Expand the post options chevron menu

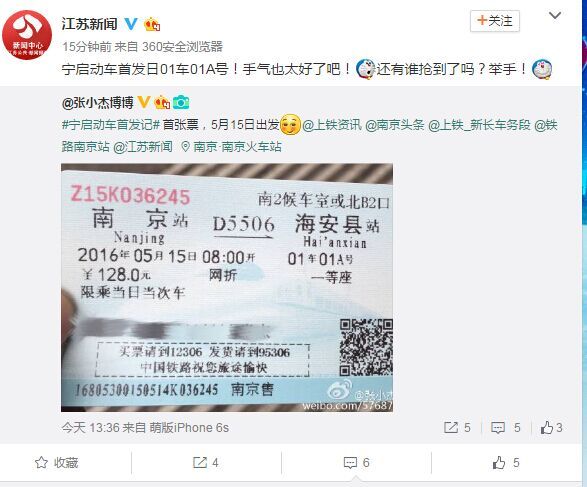click(555, 16)
